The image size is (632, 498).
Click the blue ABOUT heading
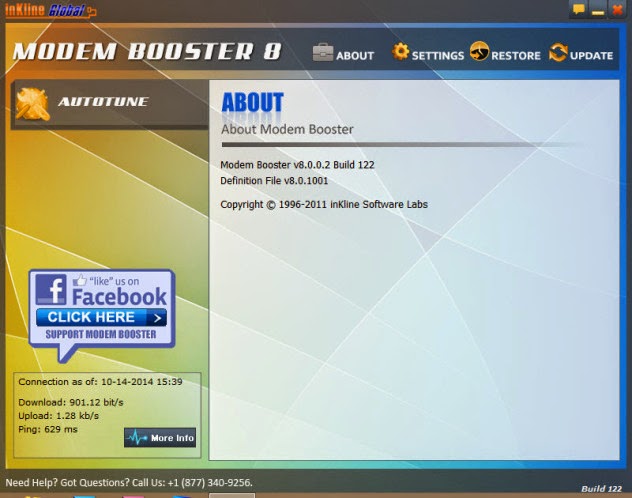coord(252,102)
